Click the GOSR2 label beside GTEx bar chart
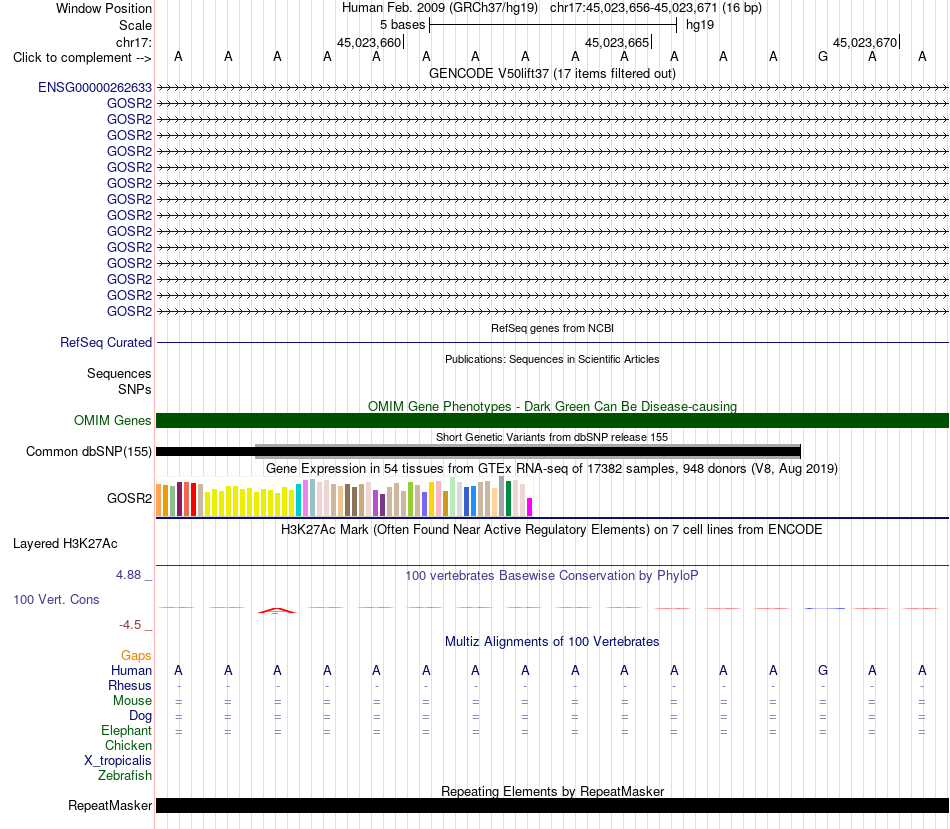 pos(129,498)
